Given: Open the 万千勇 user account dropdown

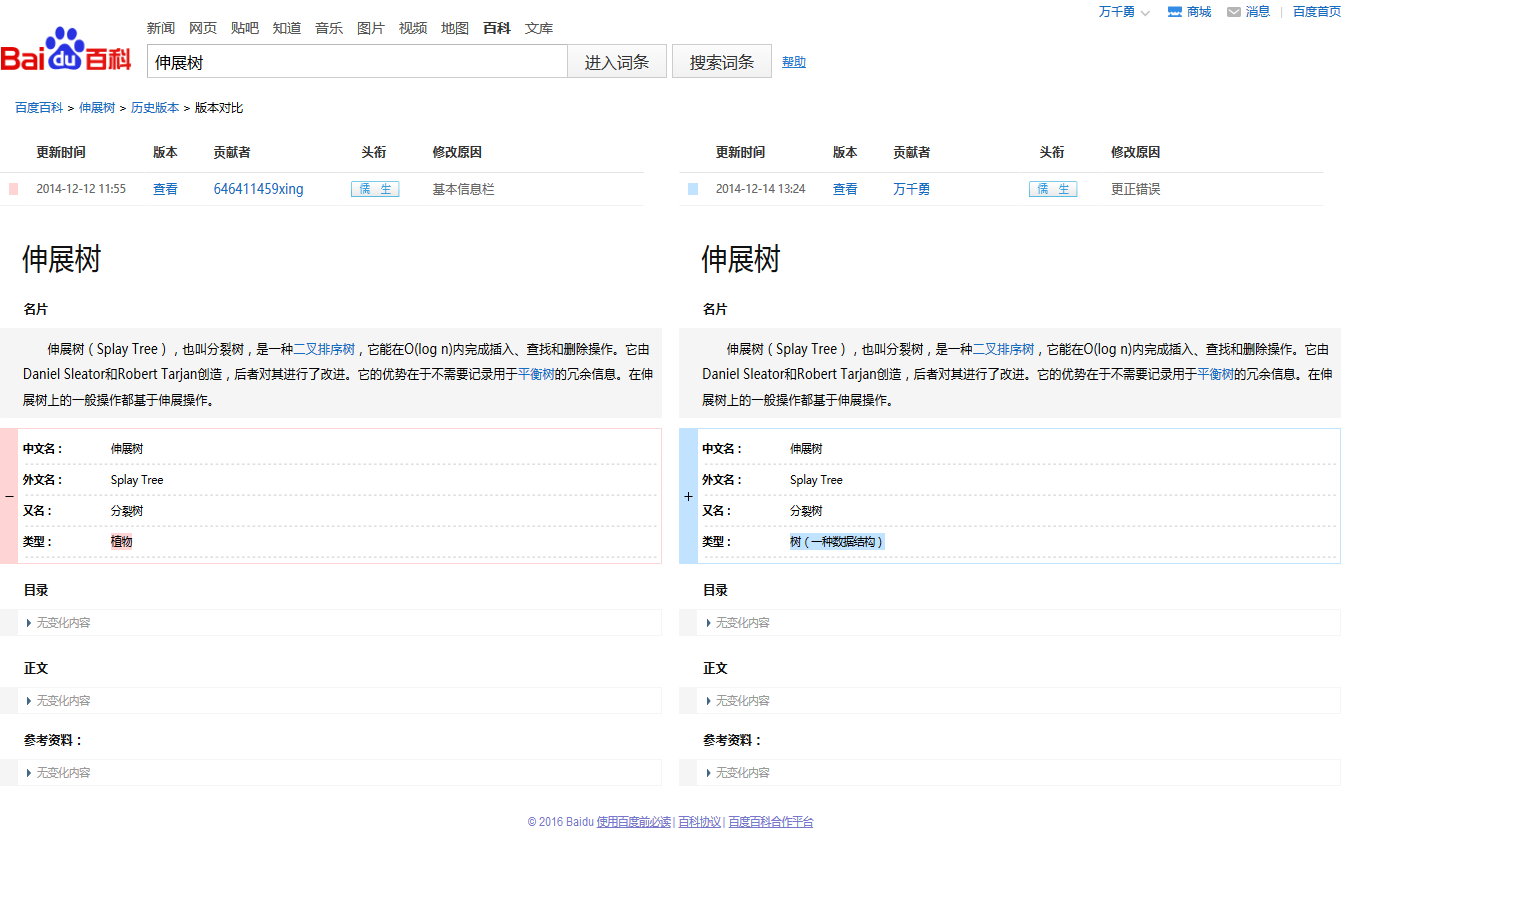Looking at the screenshot, I should pos(1124,12).
